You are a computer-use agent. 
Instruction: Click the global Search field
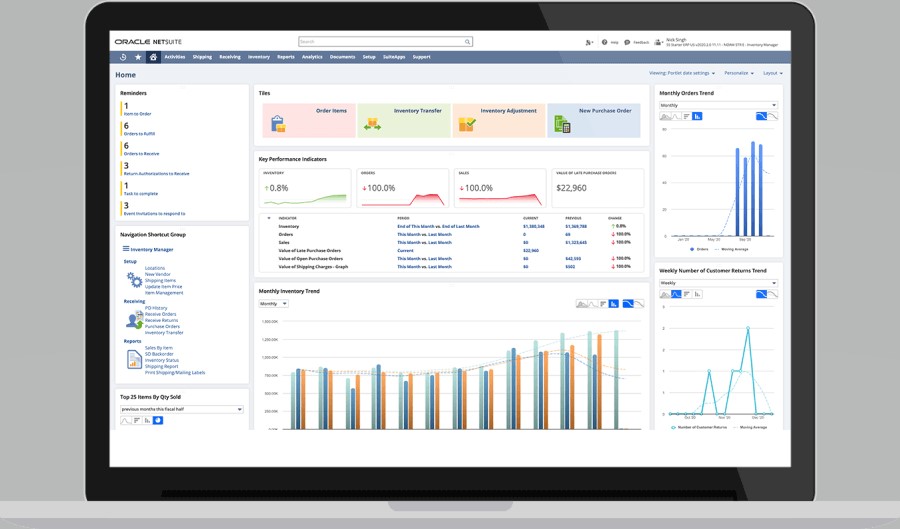(x=385, y=42)
